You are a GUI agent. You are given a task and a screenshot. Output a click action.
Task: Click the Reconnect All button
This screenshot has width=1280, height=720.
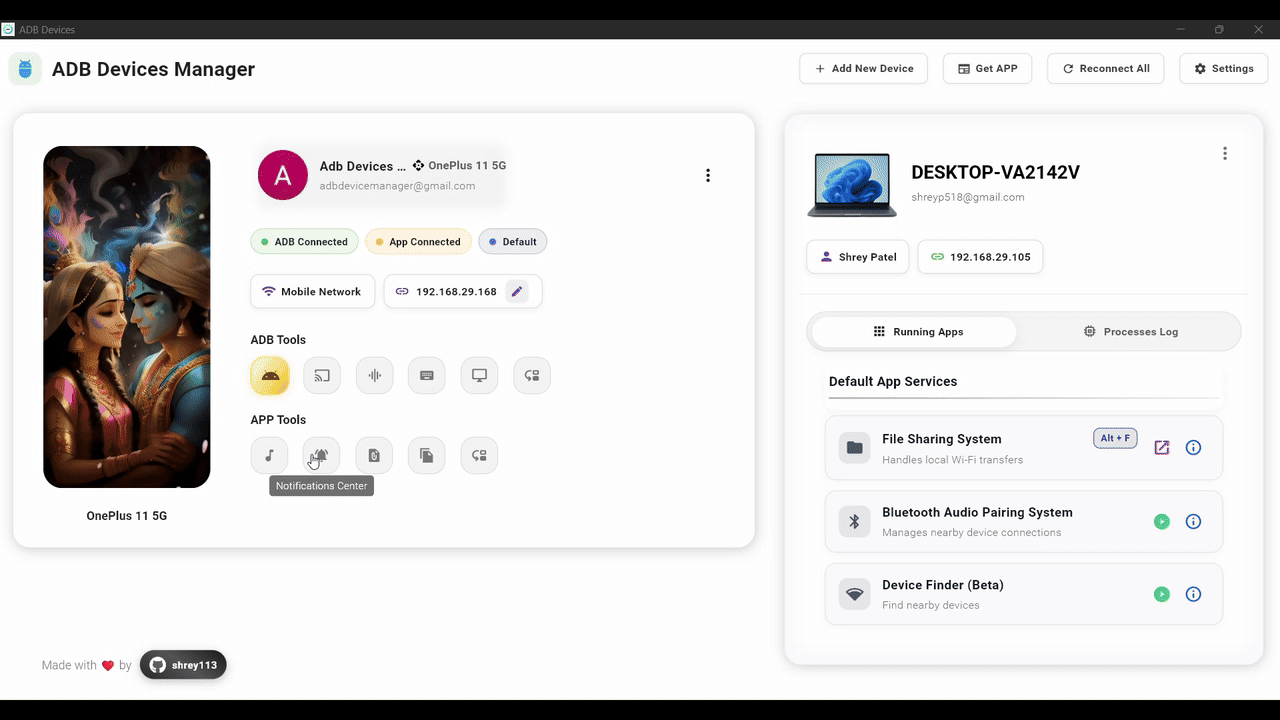(x=1105, y=68)
